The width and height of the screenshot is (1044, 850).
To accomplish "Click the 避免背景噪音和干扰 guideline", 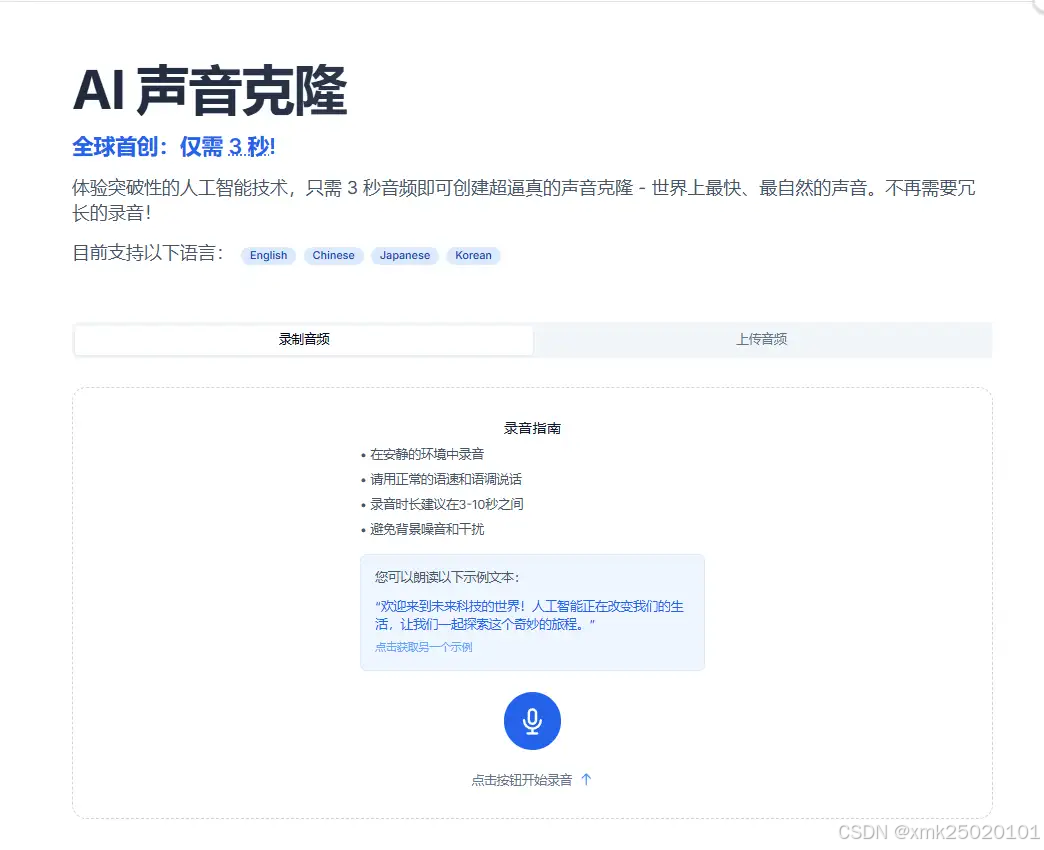I will 427,529.
